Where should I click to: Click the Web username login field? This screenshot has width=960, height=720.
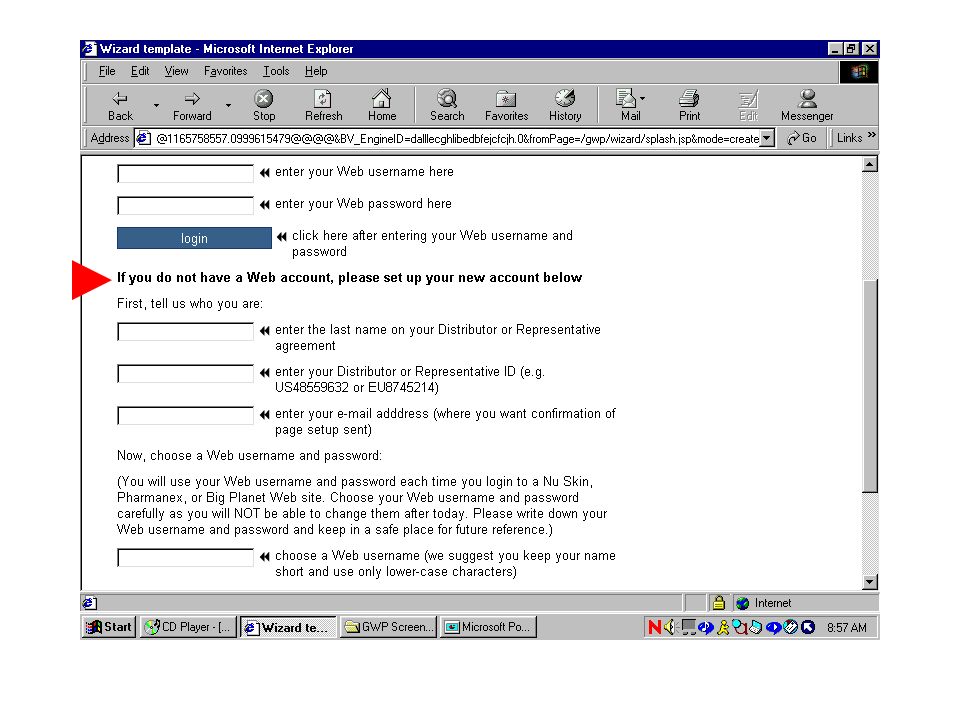185,173
